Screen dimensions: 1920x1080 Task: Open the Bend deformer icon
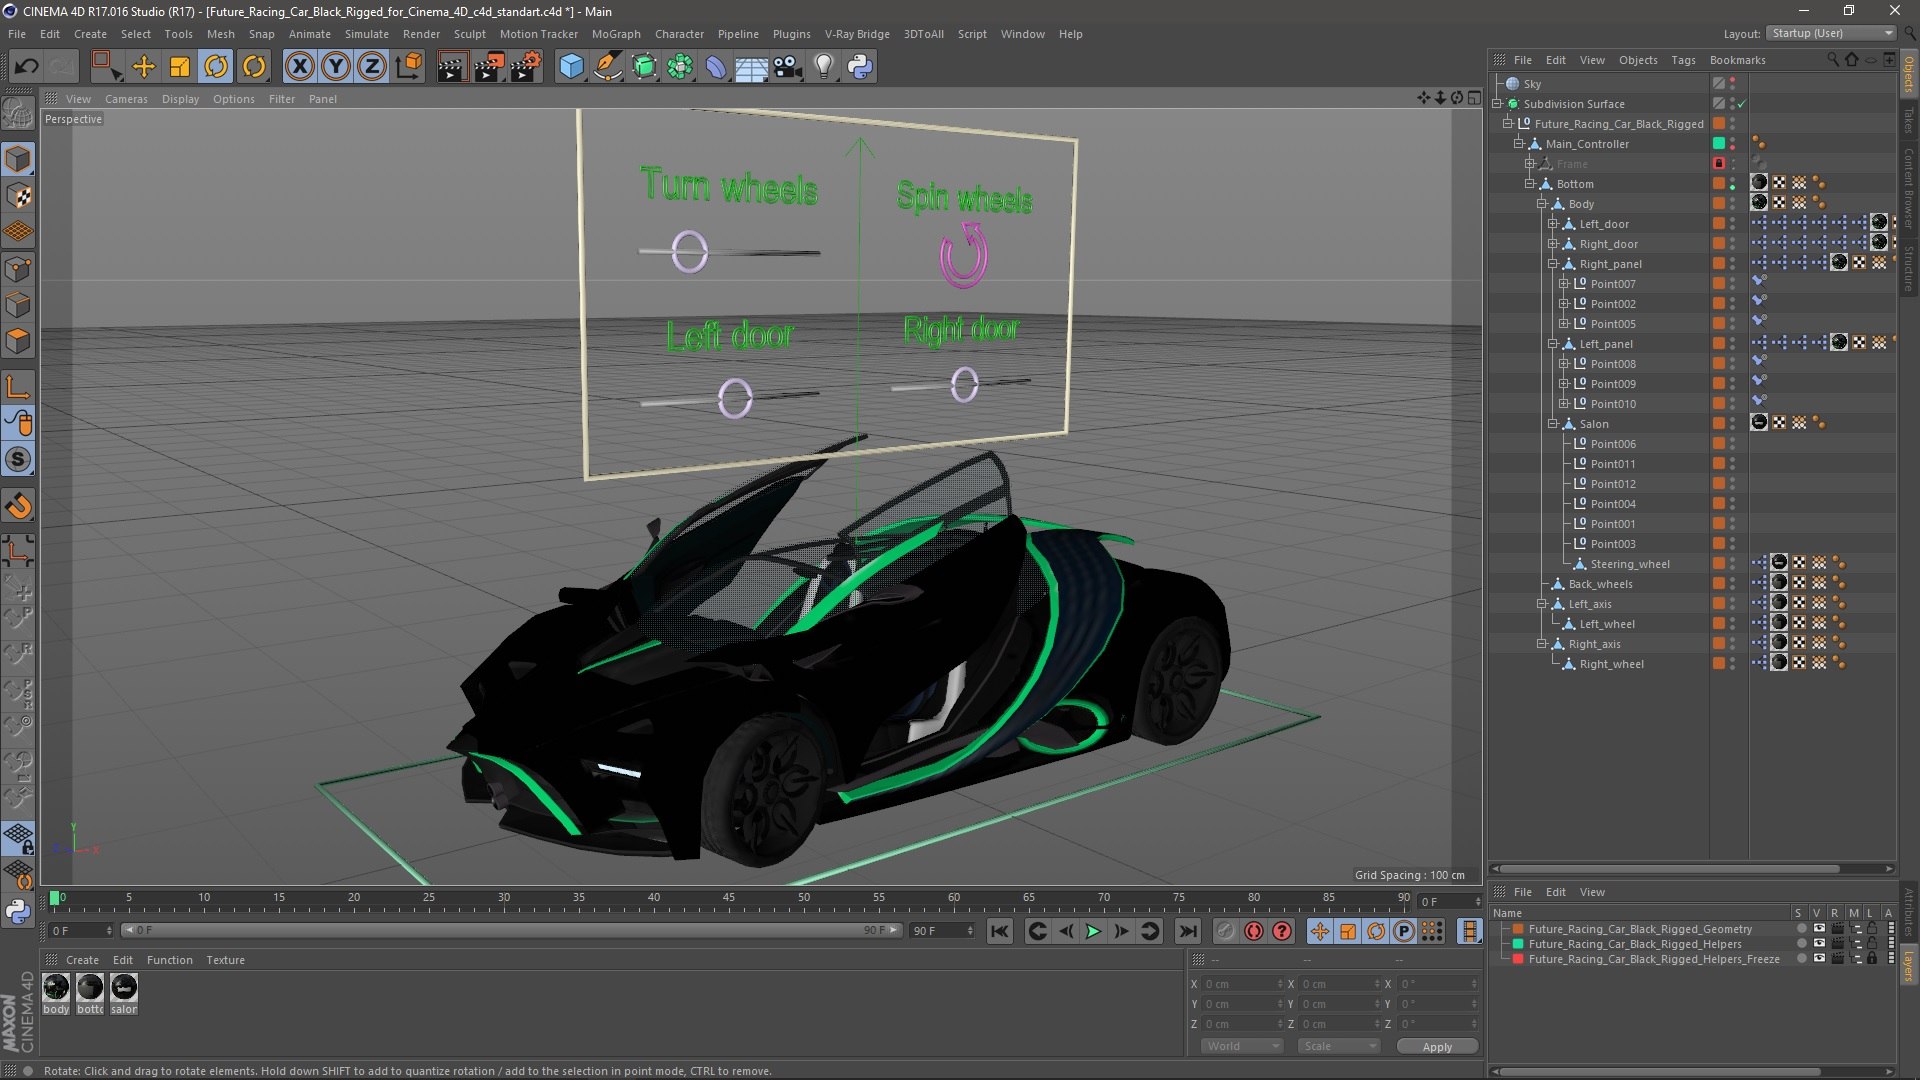(x=716, y=66)
